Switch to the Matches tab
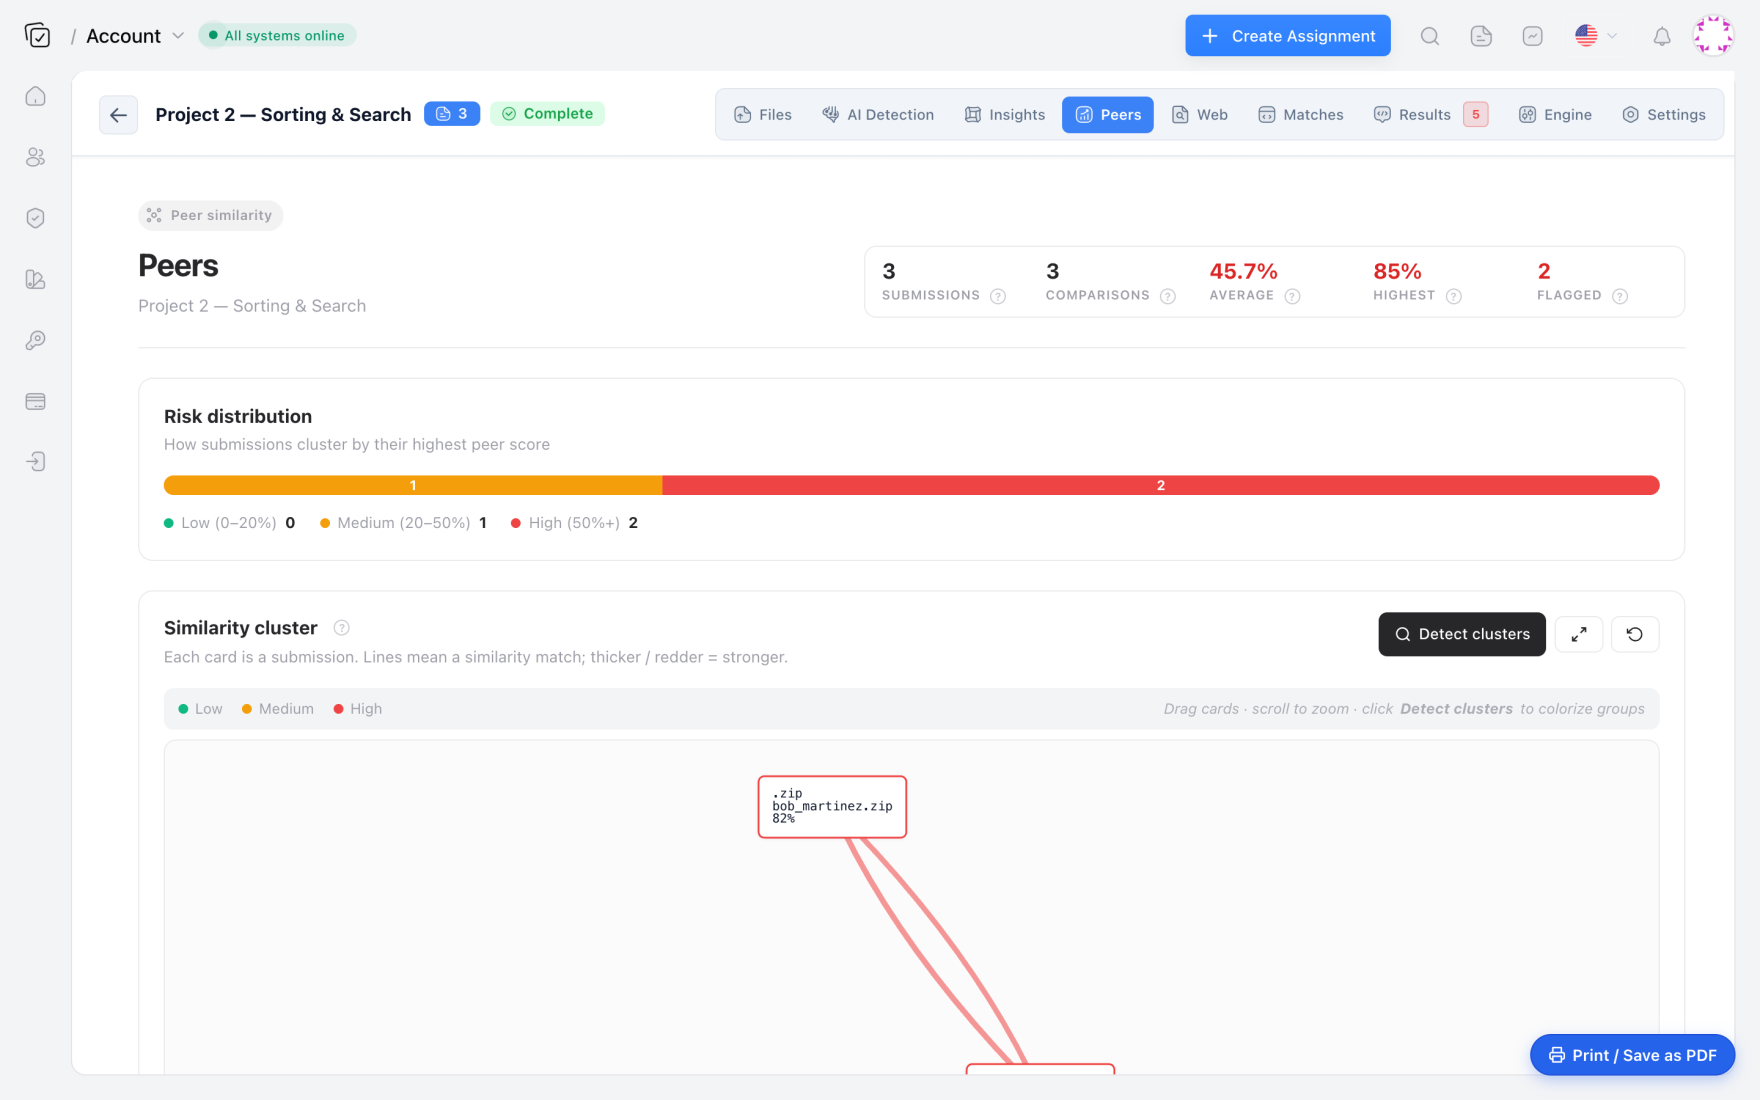The height and width of the screenshot is (1100, 1760). [1301, 115]
